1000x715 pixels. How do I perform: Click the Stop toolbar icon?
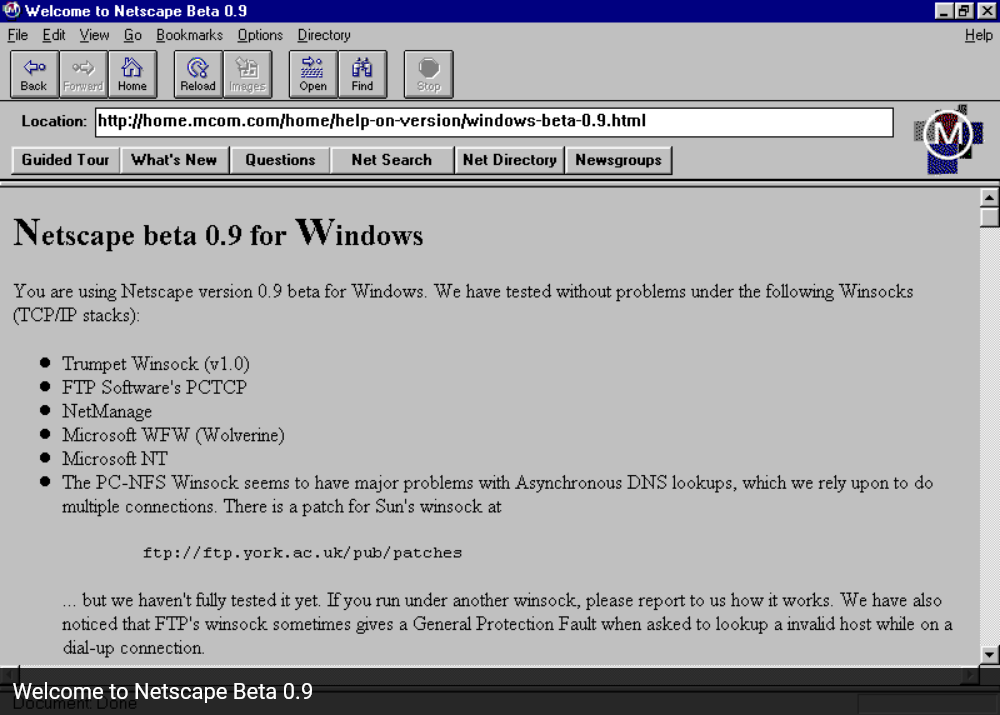tap(429, 74)
